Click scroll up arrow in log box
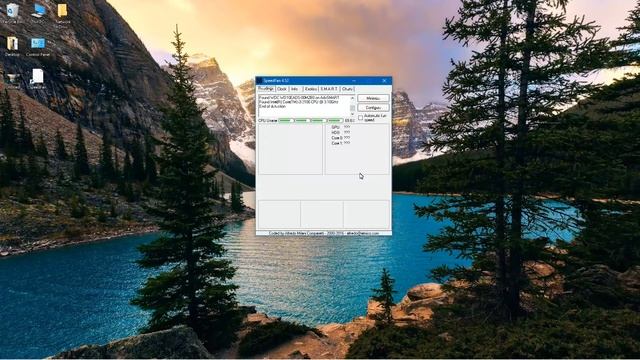 [x=352, y=98]
